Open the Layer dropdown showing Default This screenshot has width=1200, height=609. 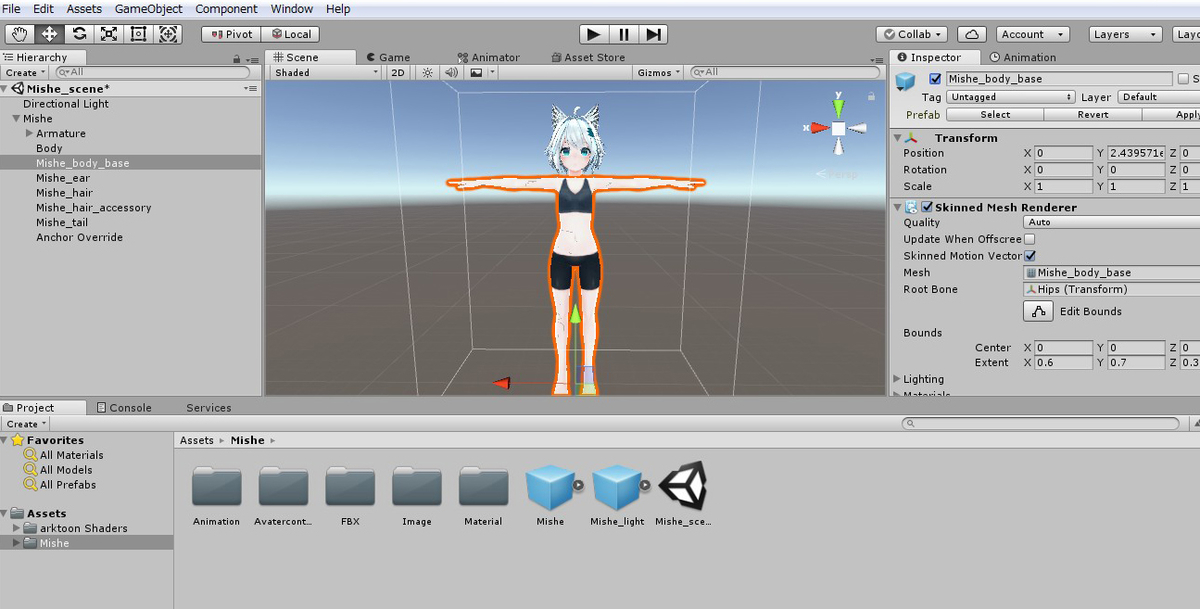pyautogui.click(x=1158, y=97)
